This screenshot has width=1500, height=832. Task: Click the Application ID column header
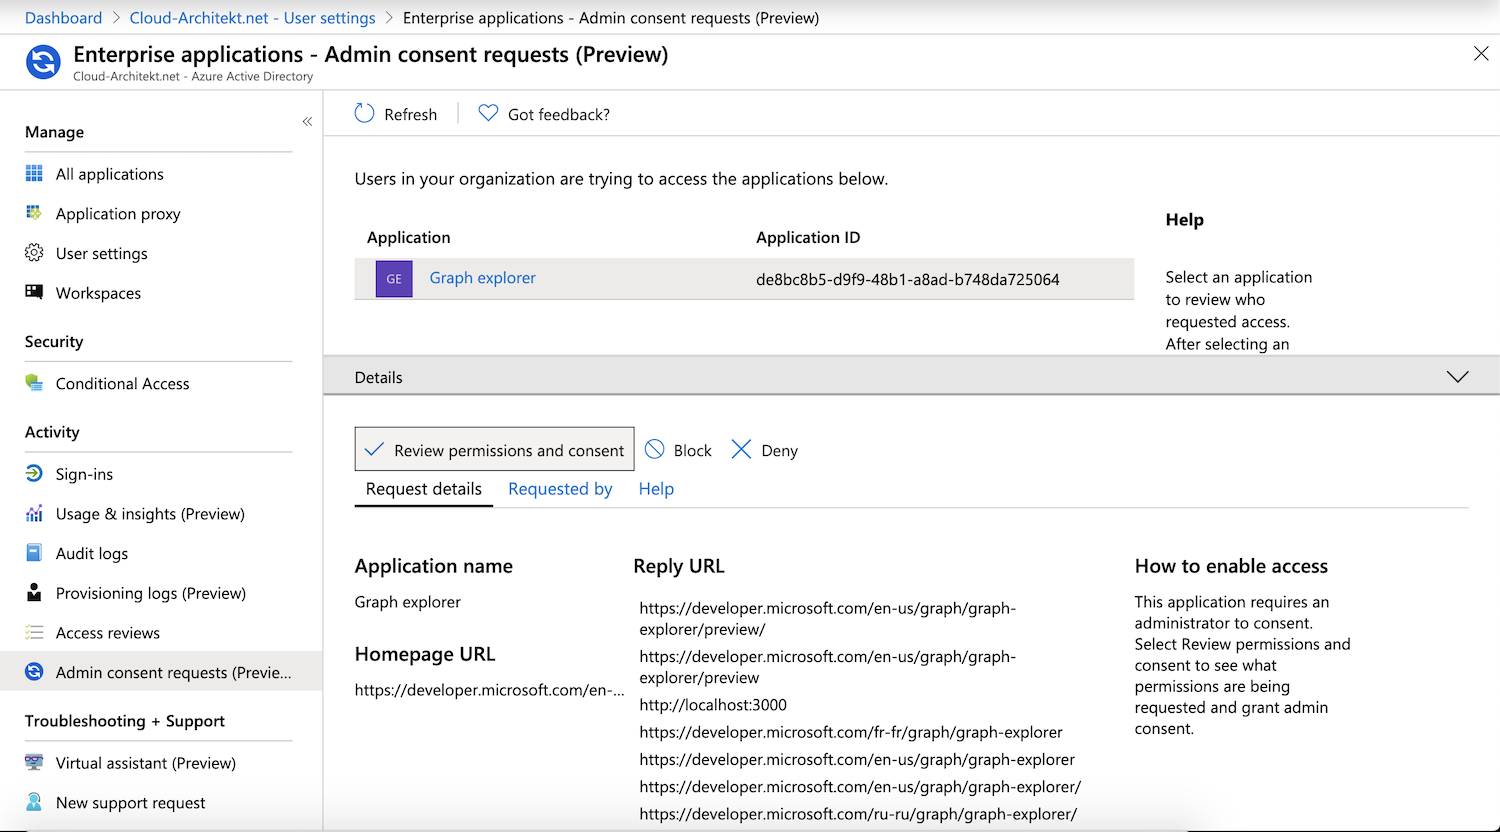[x=808, y=238]
